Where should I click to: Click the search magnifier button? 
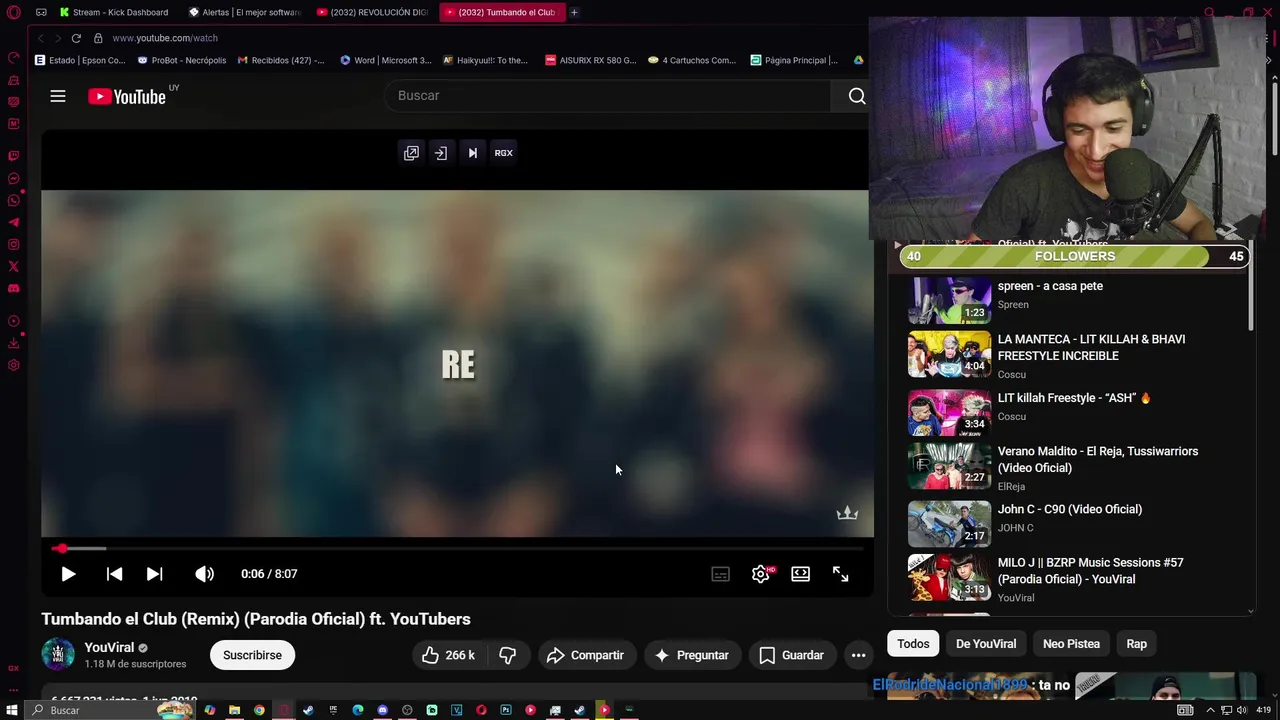pos(857,96)
